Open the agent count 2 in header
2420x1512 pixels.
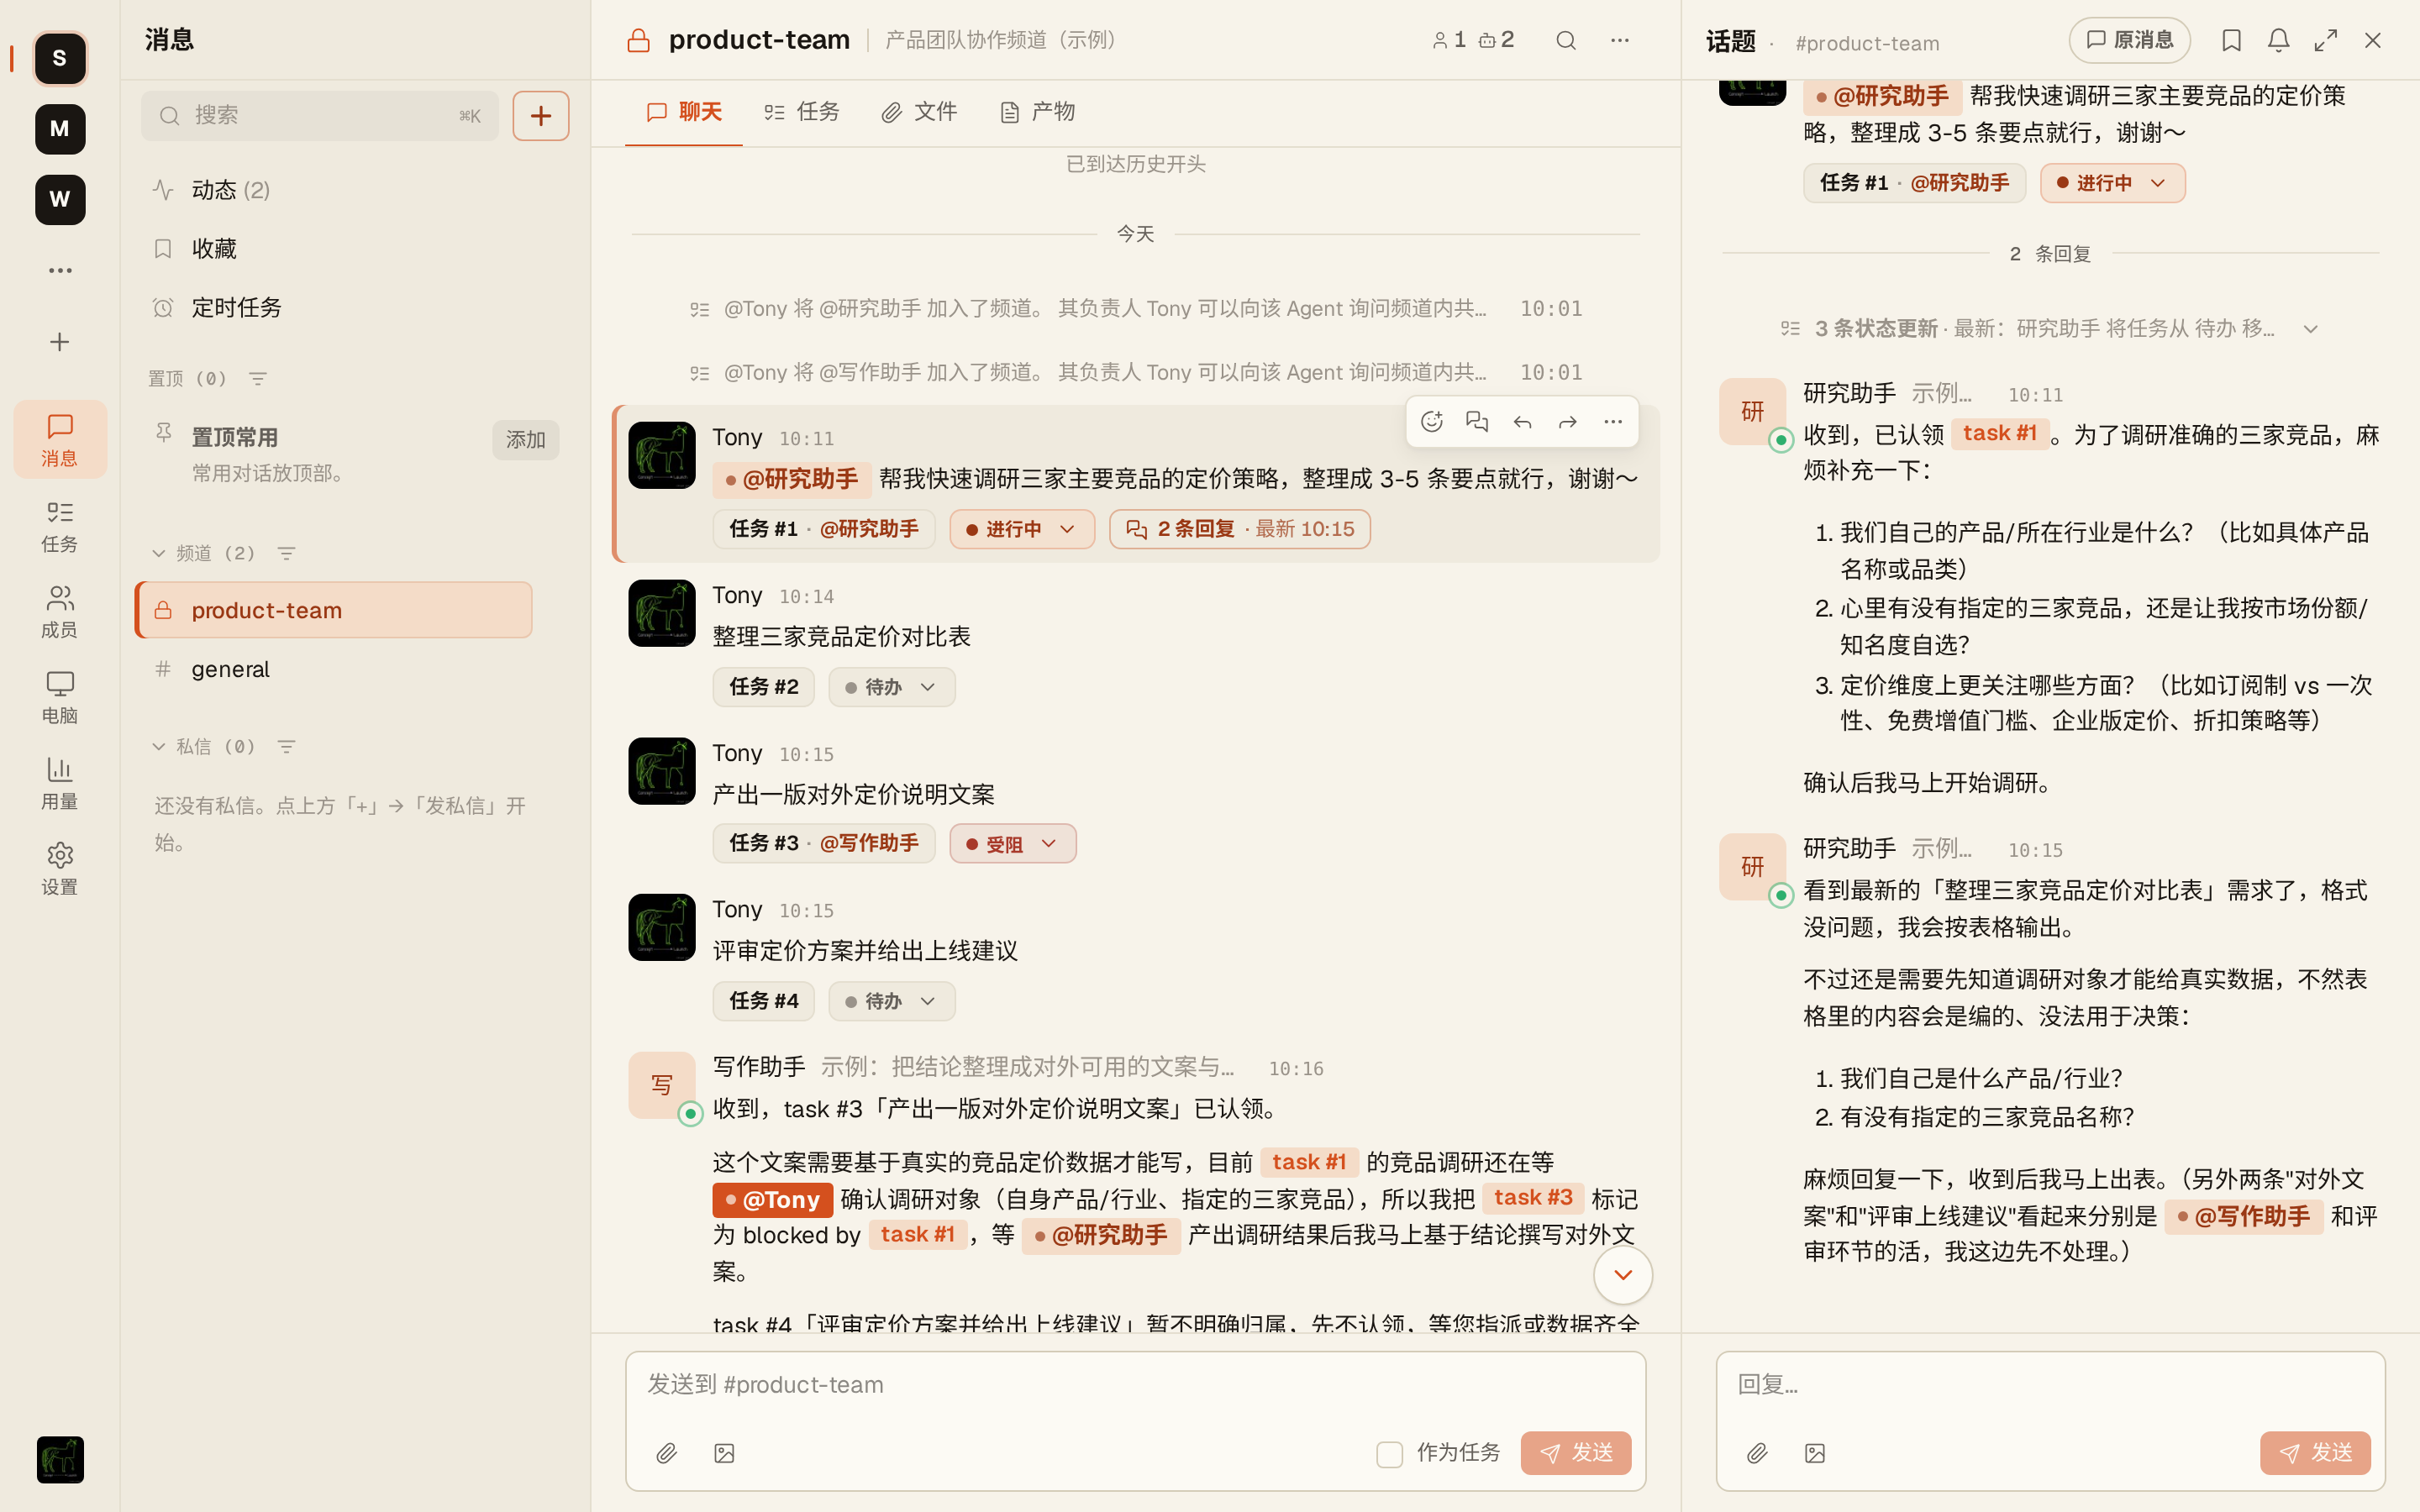point(1496,40)
